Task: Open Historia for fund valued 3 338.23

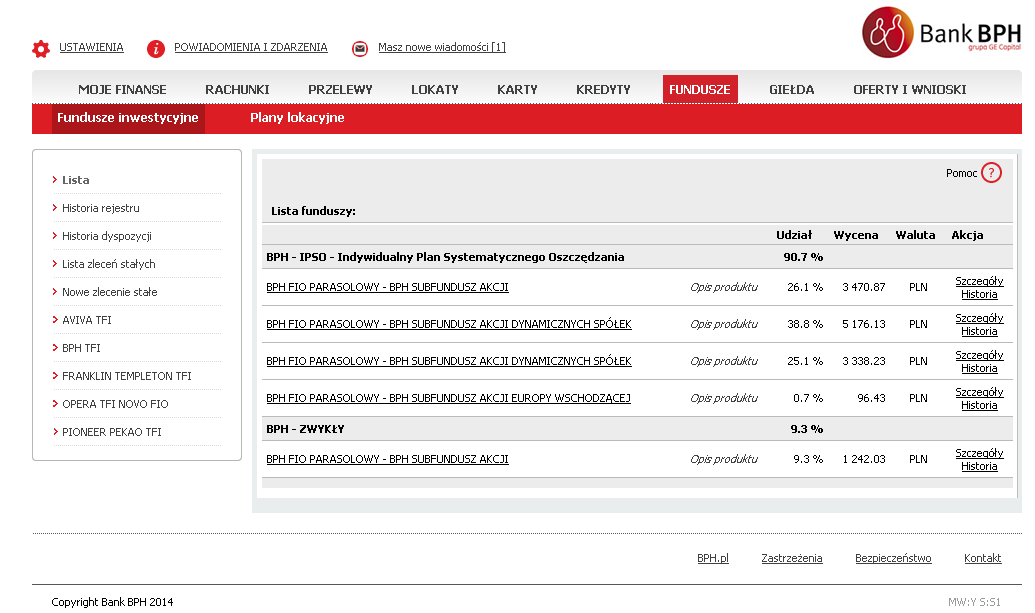Action: (x=979, y=368)
